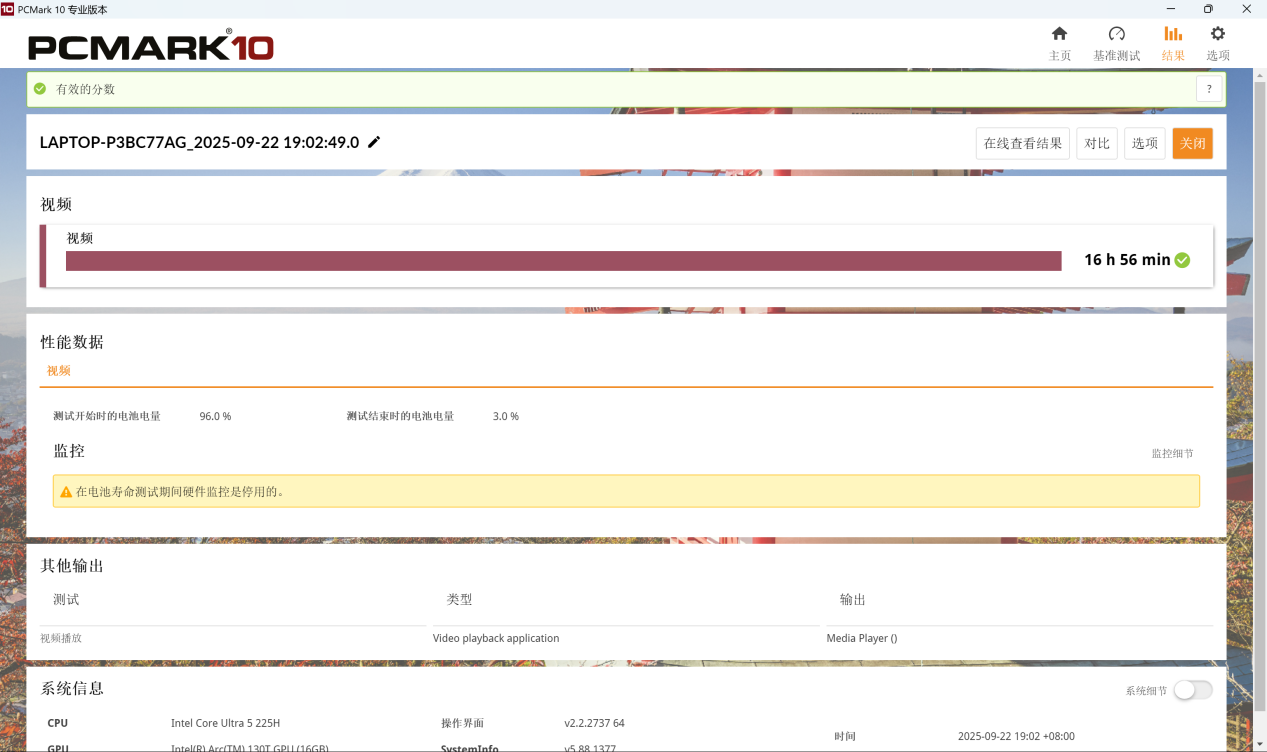This screenshot has width=1267, height=752.
Task: Click the green valid score checkmark icon
Action: (40, 89)
